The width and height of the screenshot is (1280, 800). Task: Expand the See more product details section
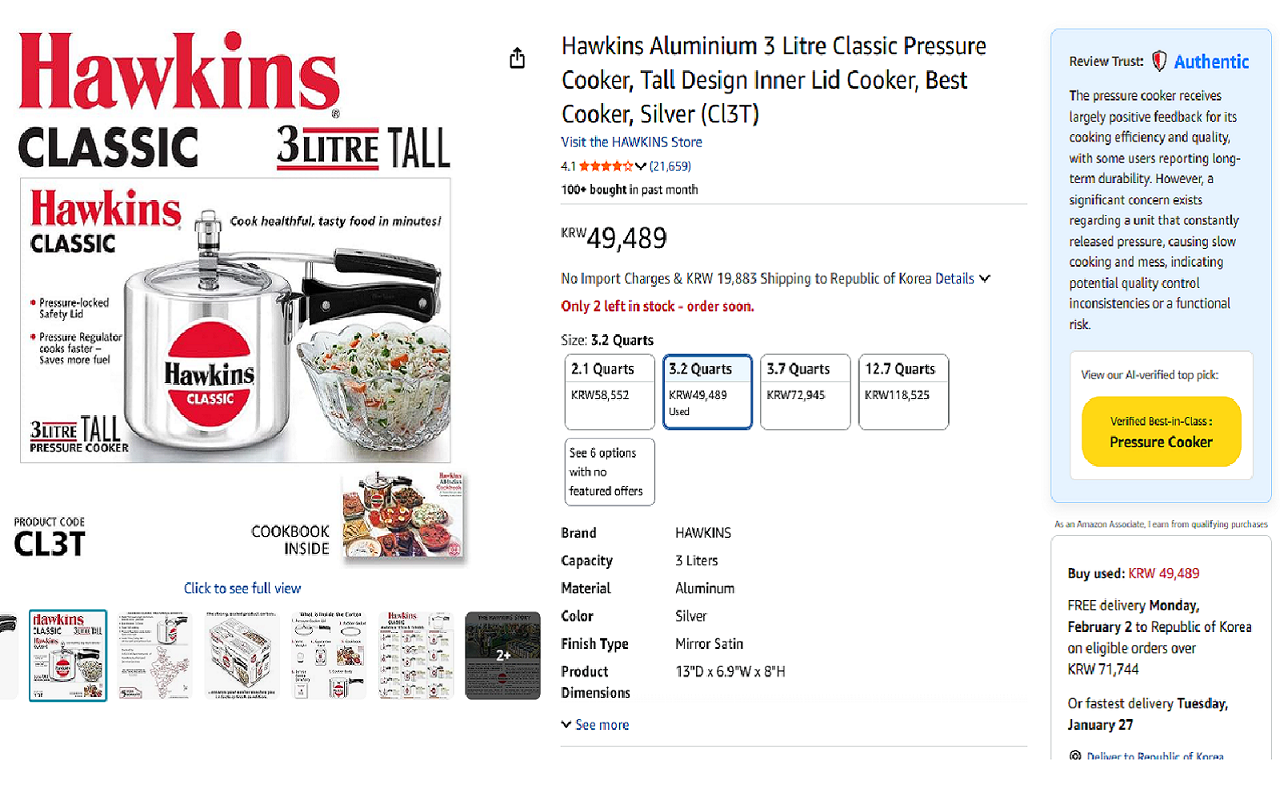coord(594,724)
